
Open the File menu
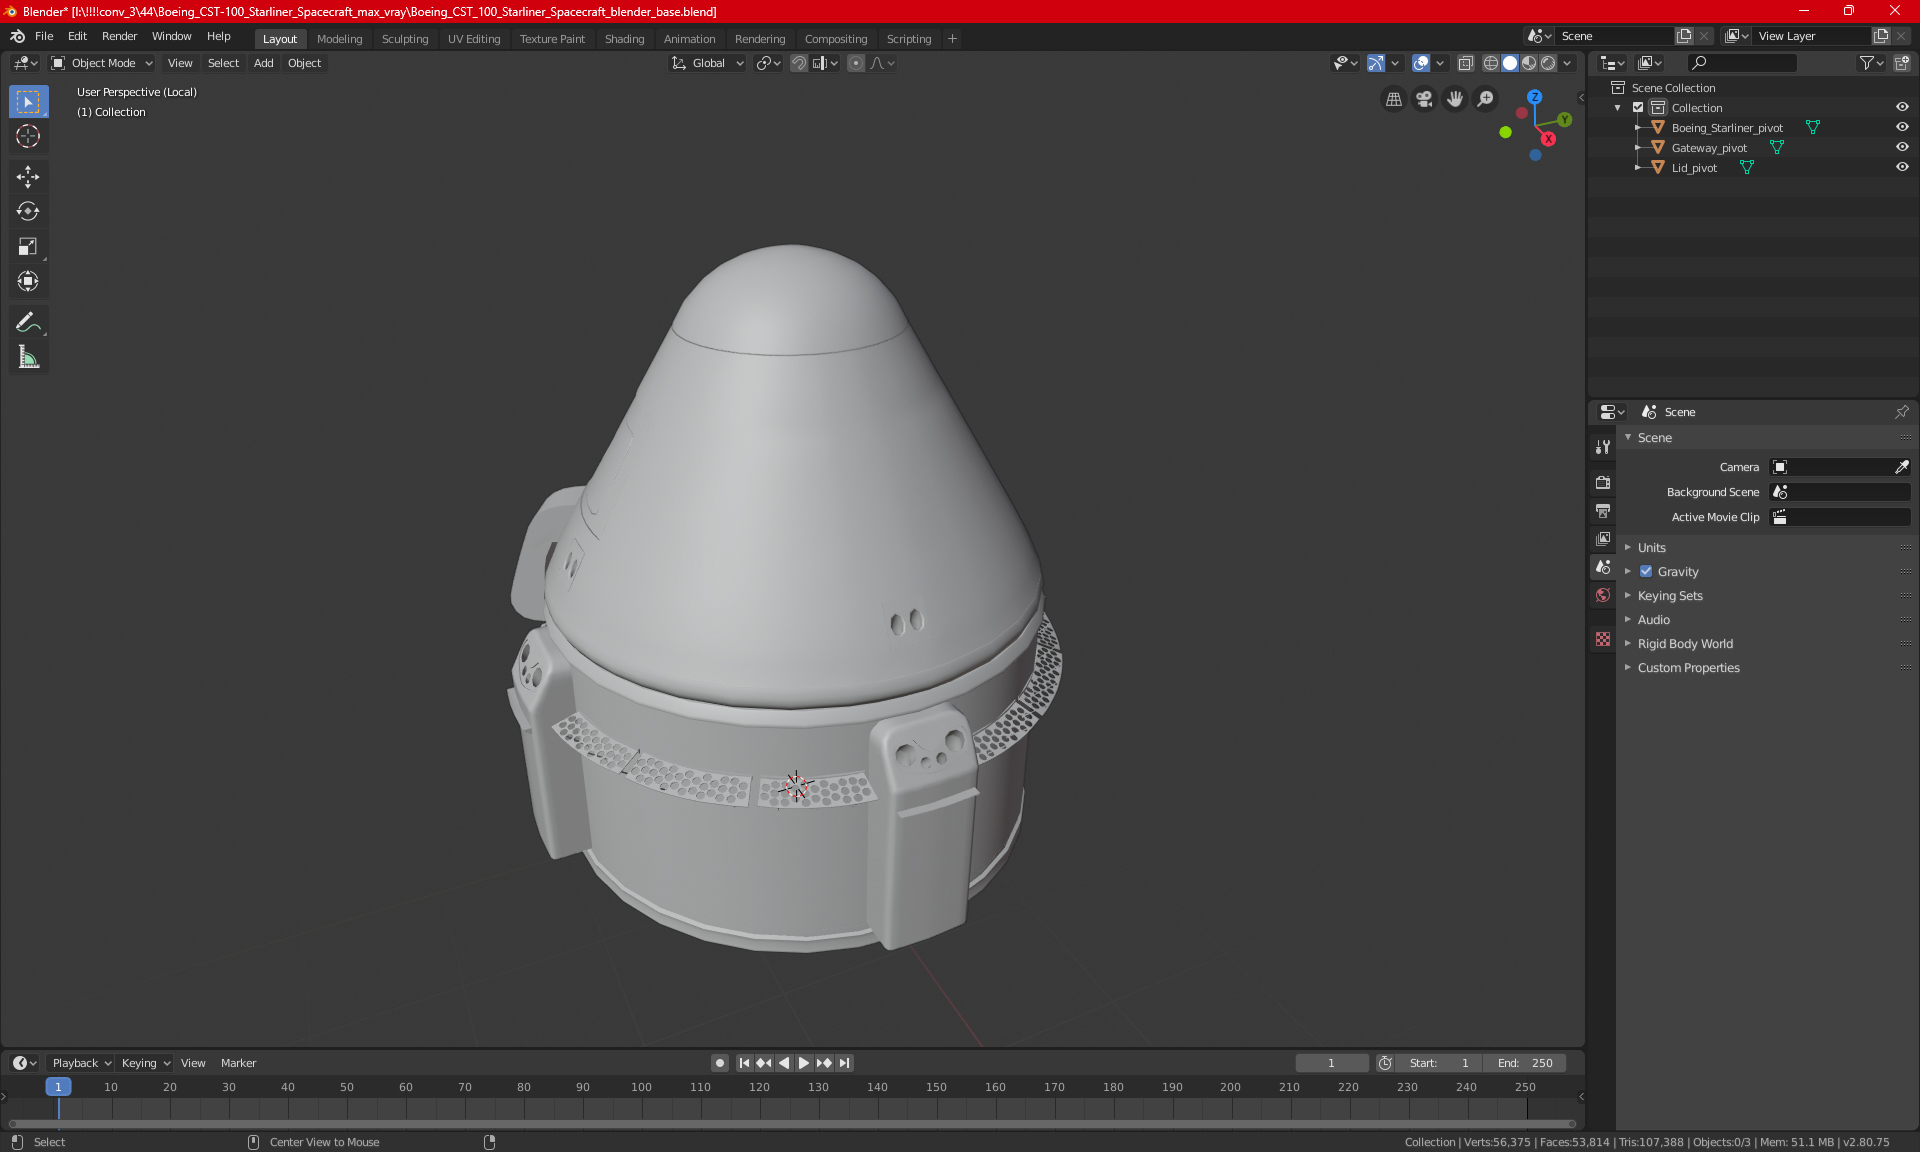click(x=44, y=36)
